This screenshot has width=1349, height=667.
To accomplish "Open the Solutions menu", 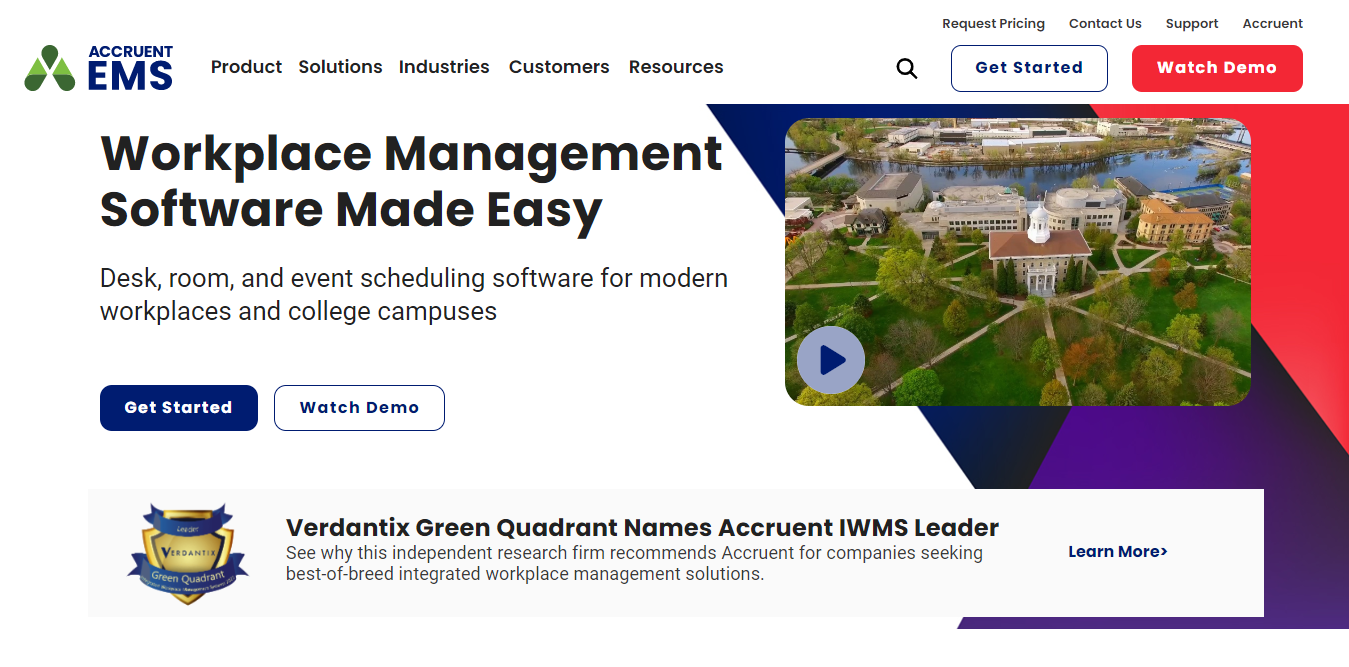I will 340,67.
